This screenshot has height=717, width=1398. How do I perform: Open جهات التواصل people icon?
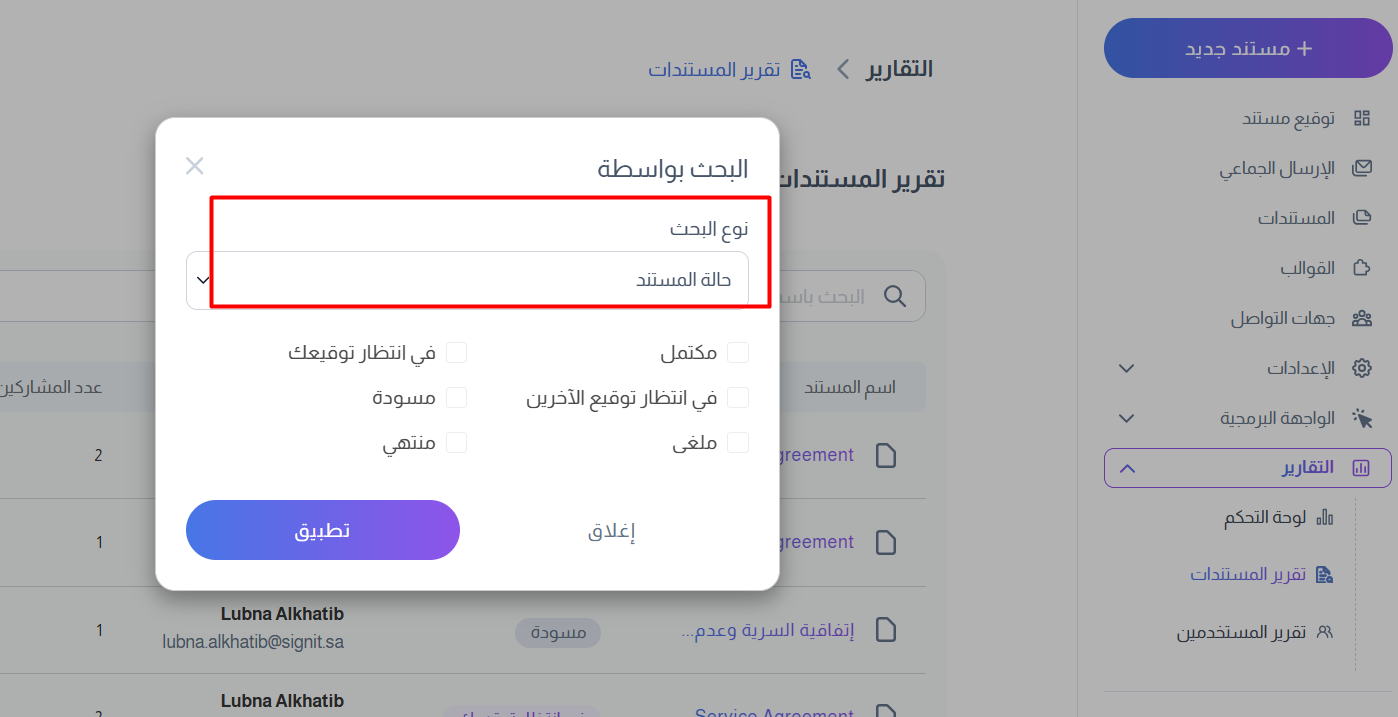1361,319
